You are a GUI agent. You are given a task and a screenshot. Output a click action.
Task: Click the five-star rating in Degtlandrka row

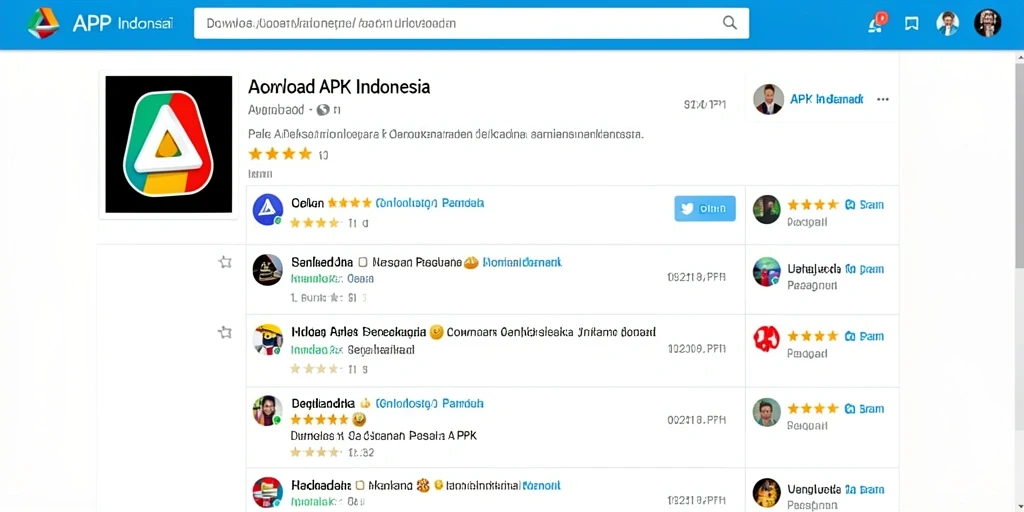(x=320, y=419)
